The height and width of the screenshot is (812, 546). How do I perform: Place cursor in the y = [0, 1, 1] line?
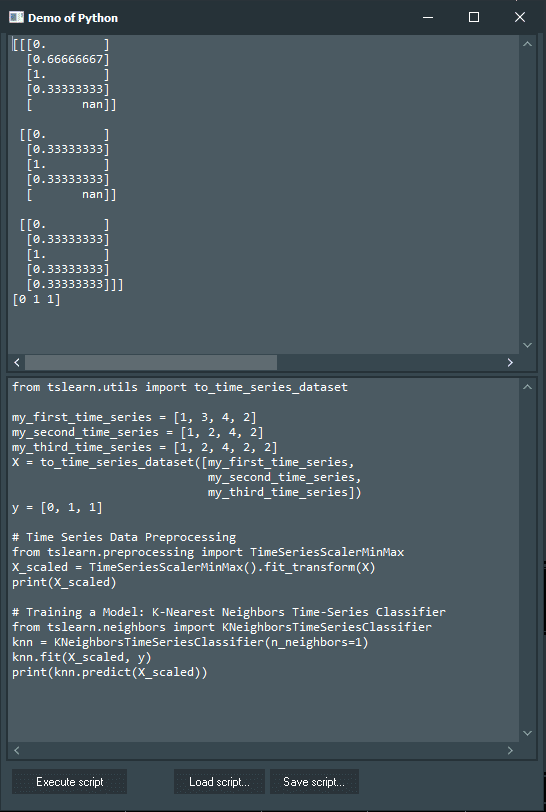(x=57, y=507)
